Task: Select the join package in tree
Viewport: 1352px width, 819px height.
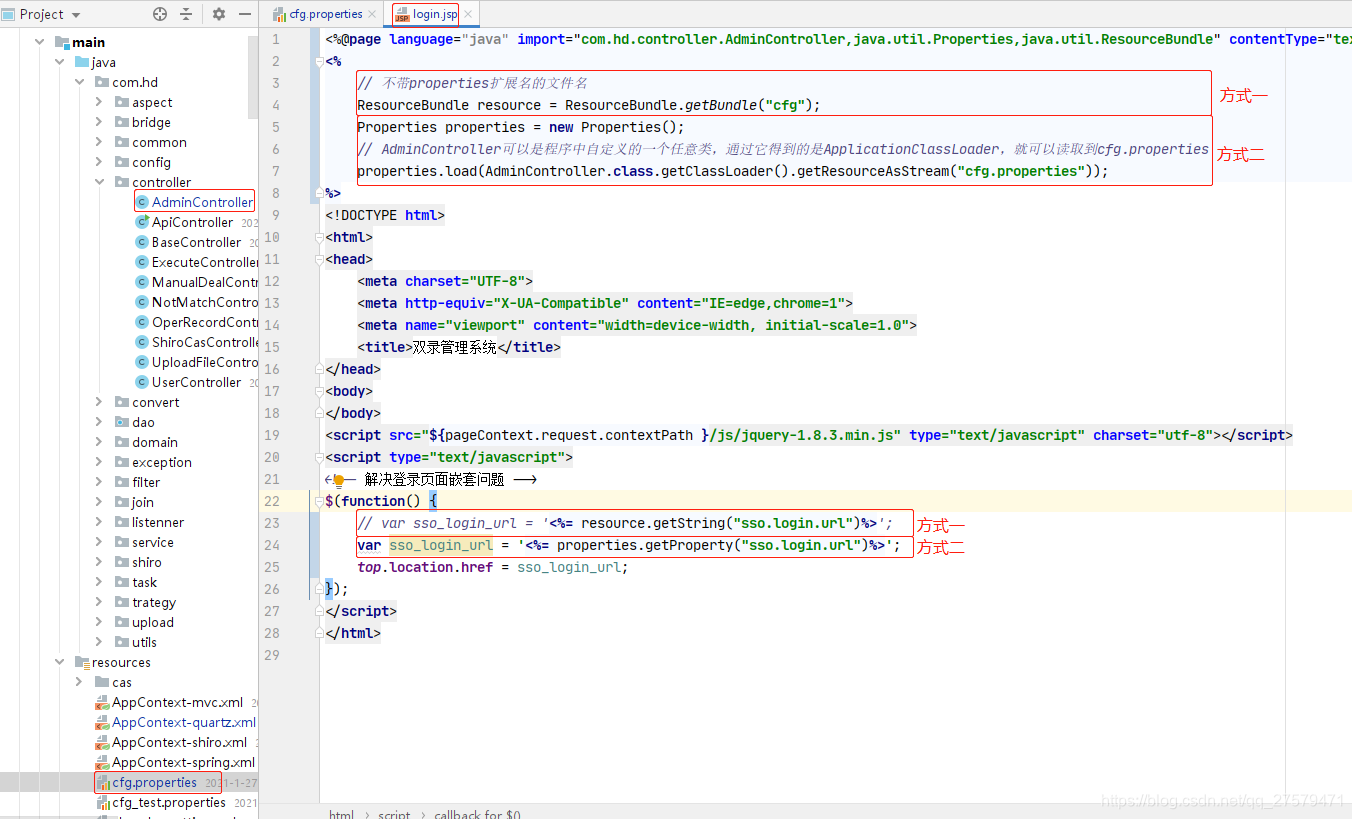Action: (x=143, y=502)
